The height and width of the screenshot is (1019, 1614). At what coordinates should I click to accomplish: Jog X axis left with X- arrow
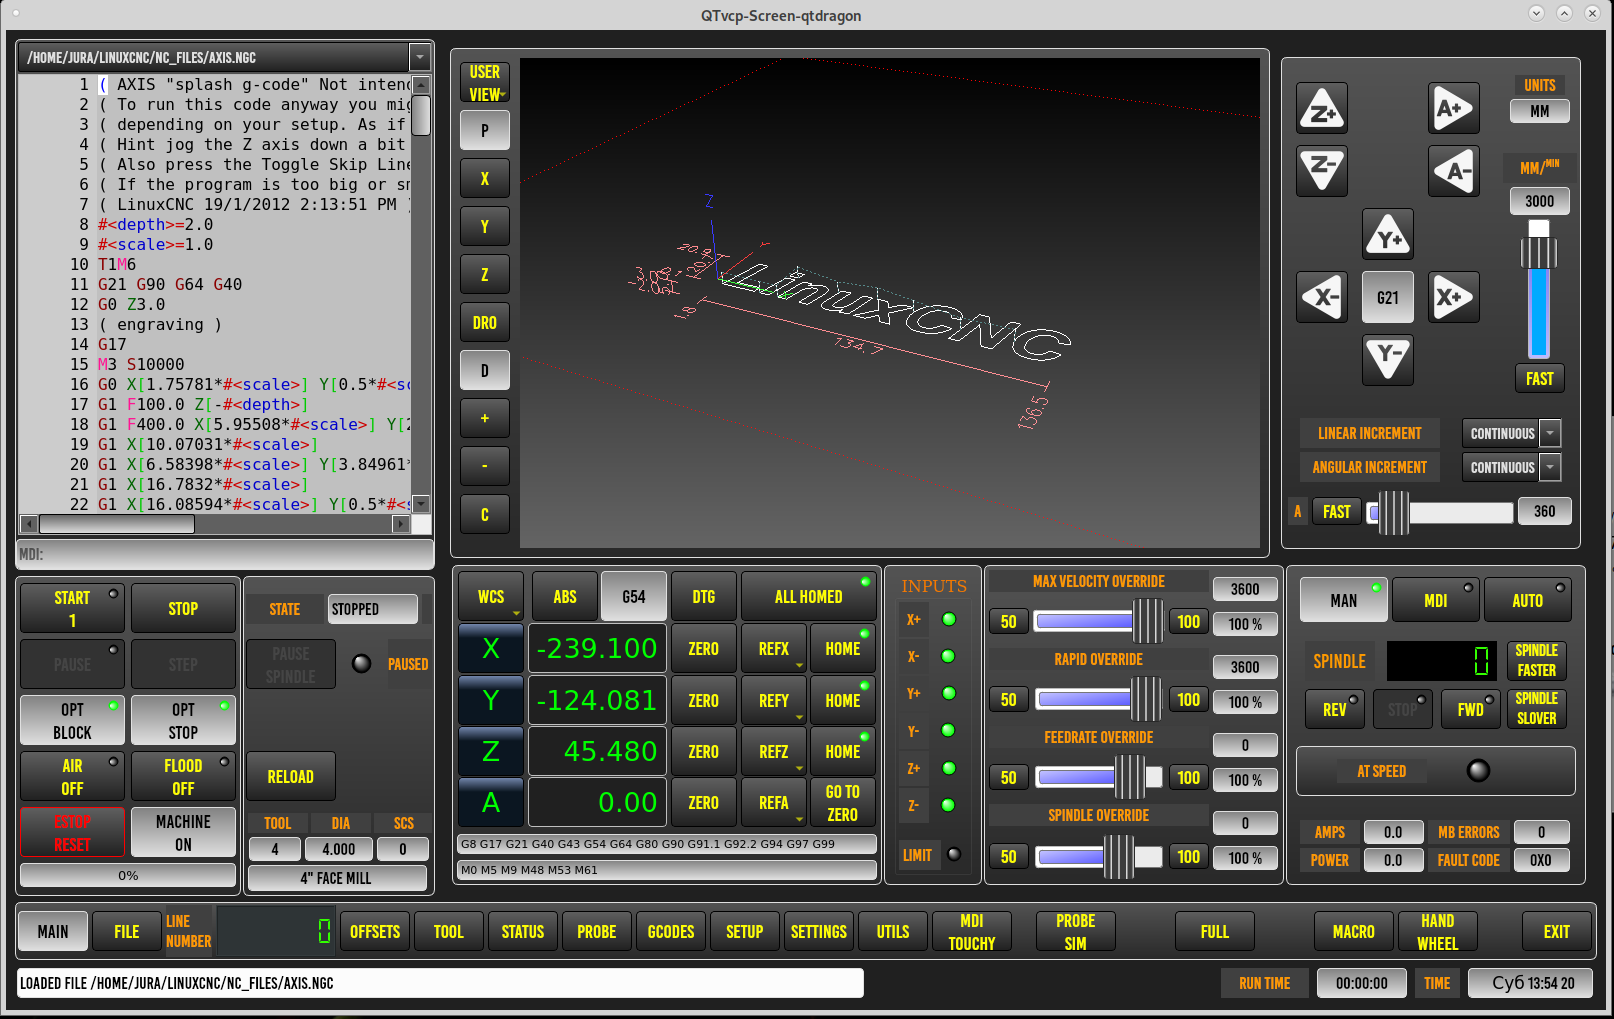click(x=1322, y=297)
